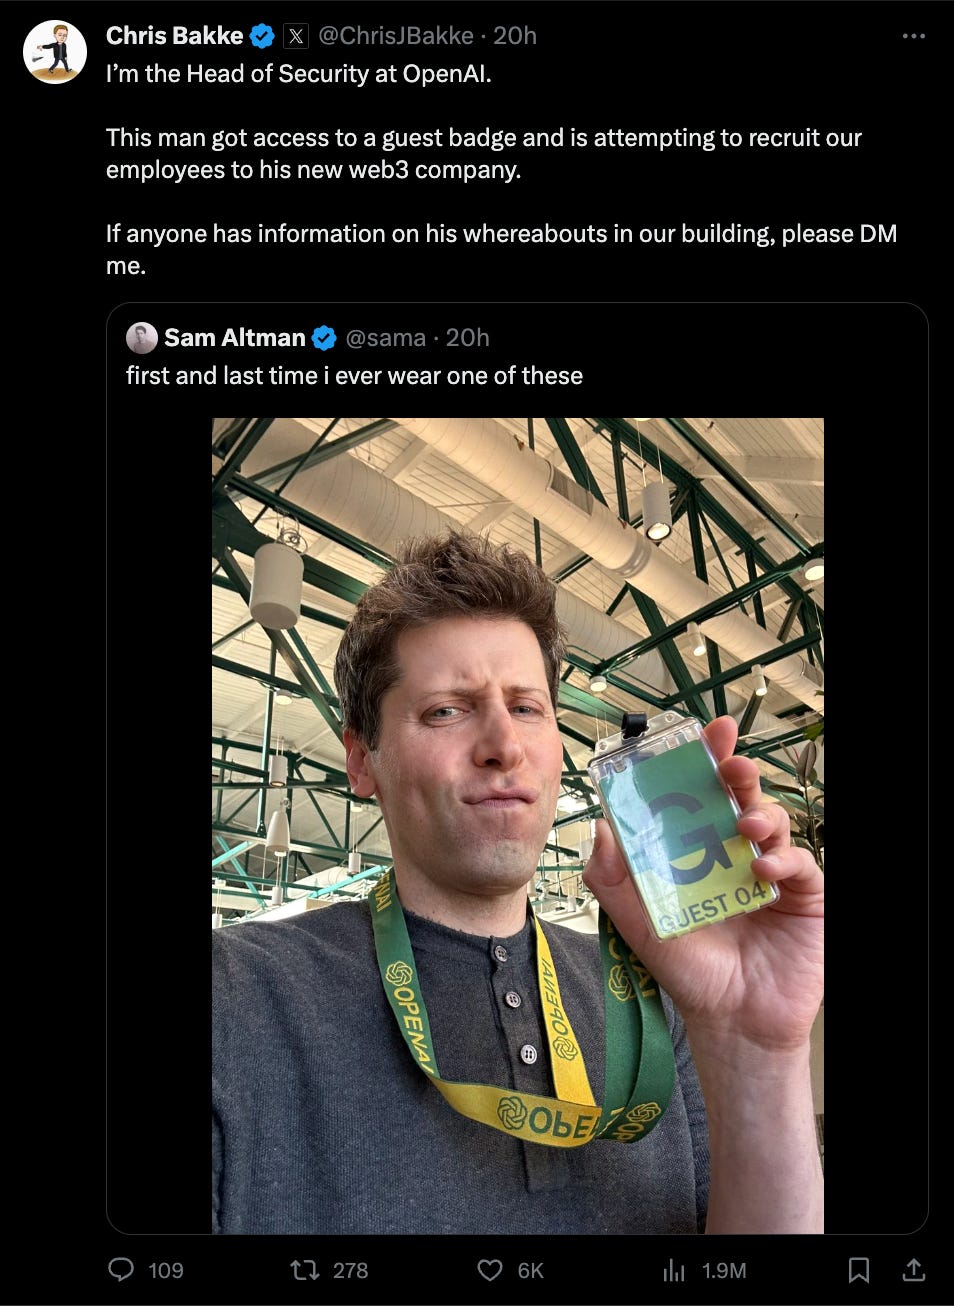Click the 20h timestamp on quoted tweet
Image resolution: width=954 pixels, height=1306 pixels.
[467, 338]
